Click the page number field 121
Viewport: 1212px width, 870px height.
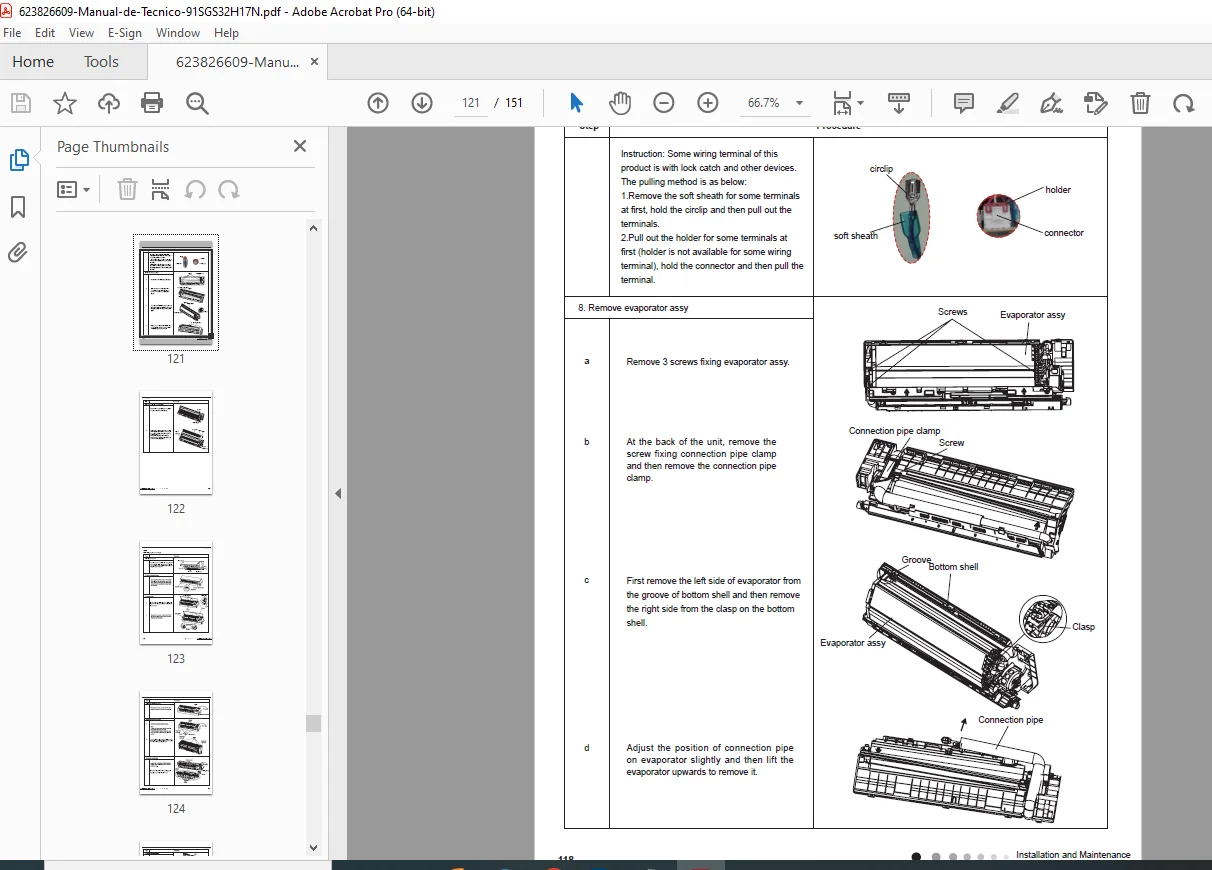471,103
